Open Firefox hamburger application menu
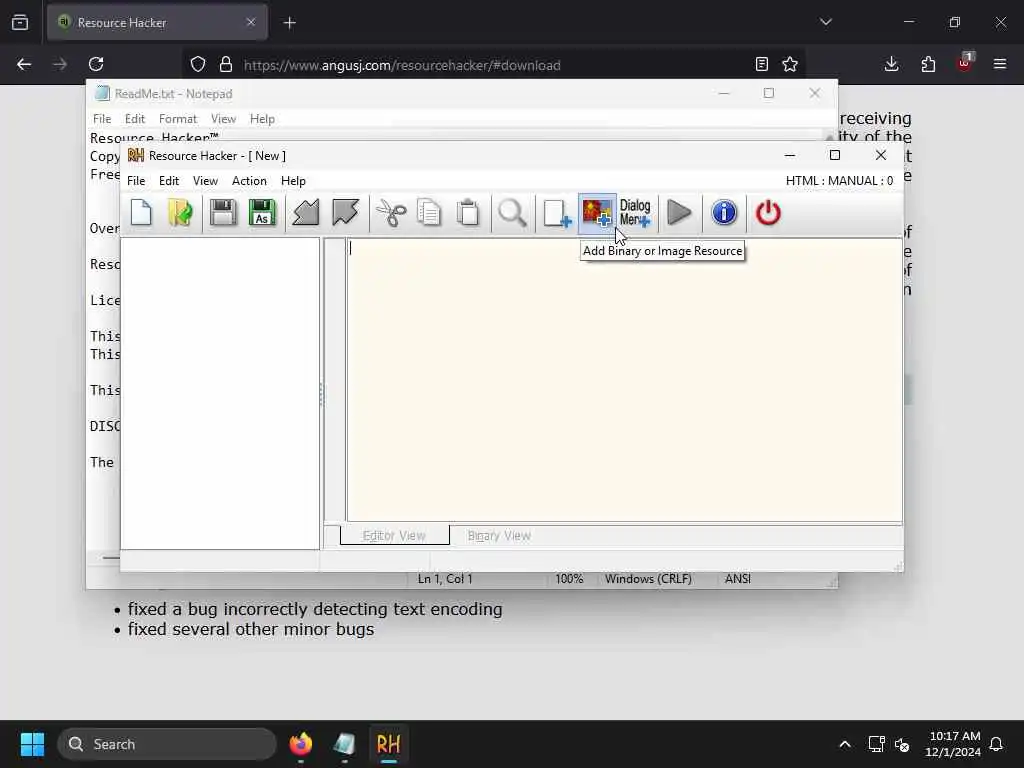The width and height of the screenshot is (1024, 768). click(1000, 64)
